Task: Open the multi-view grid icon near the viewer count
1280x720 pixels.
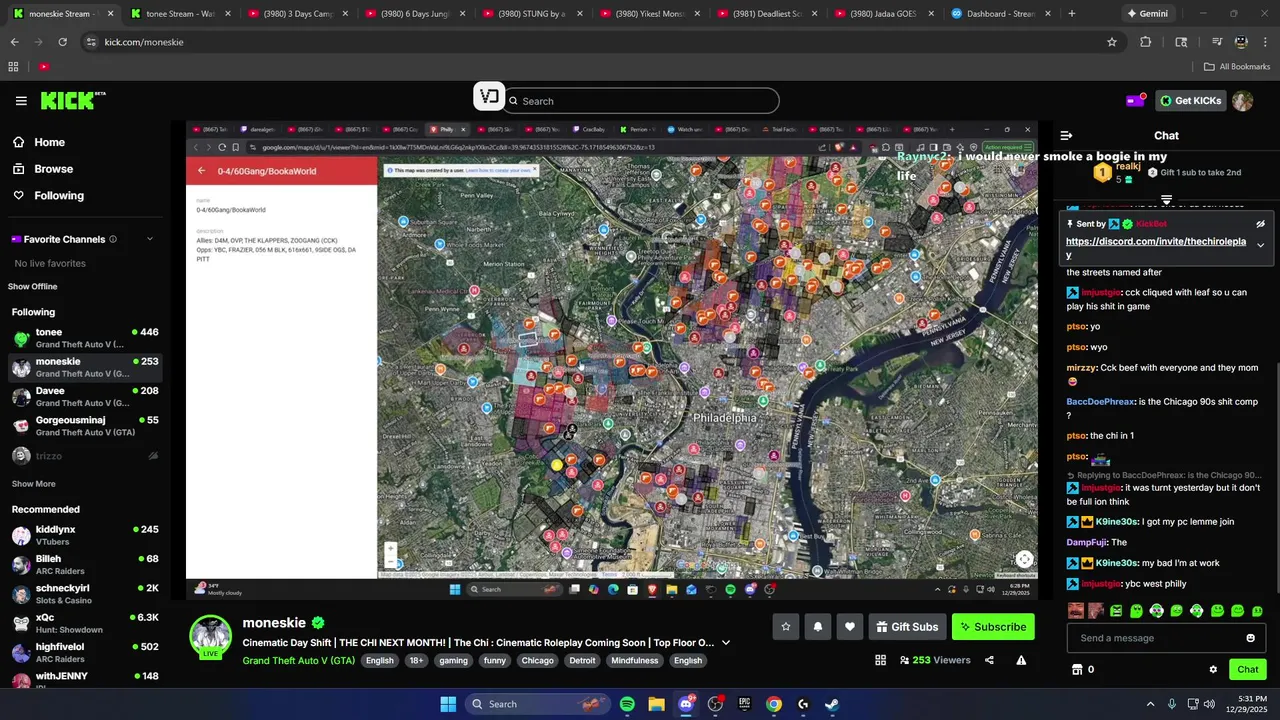Action: 881,660
